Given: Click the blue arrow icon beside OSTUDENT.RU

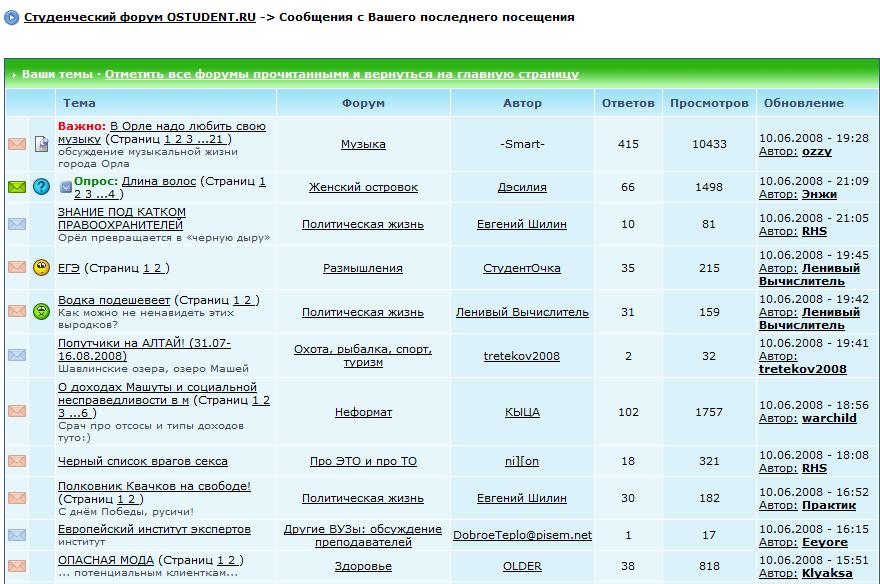Looking at the screenshot, I should point(11,17).
